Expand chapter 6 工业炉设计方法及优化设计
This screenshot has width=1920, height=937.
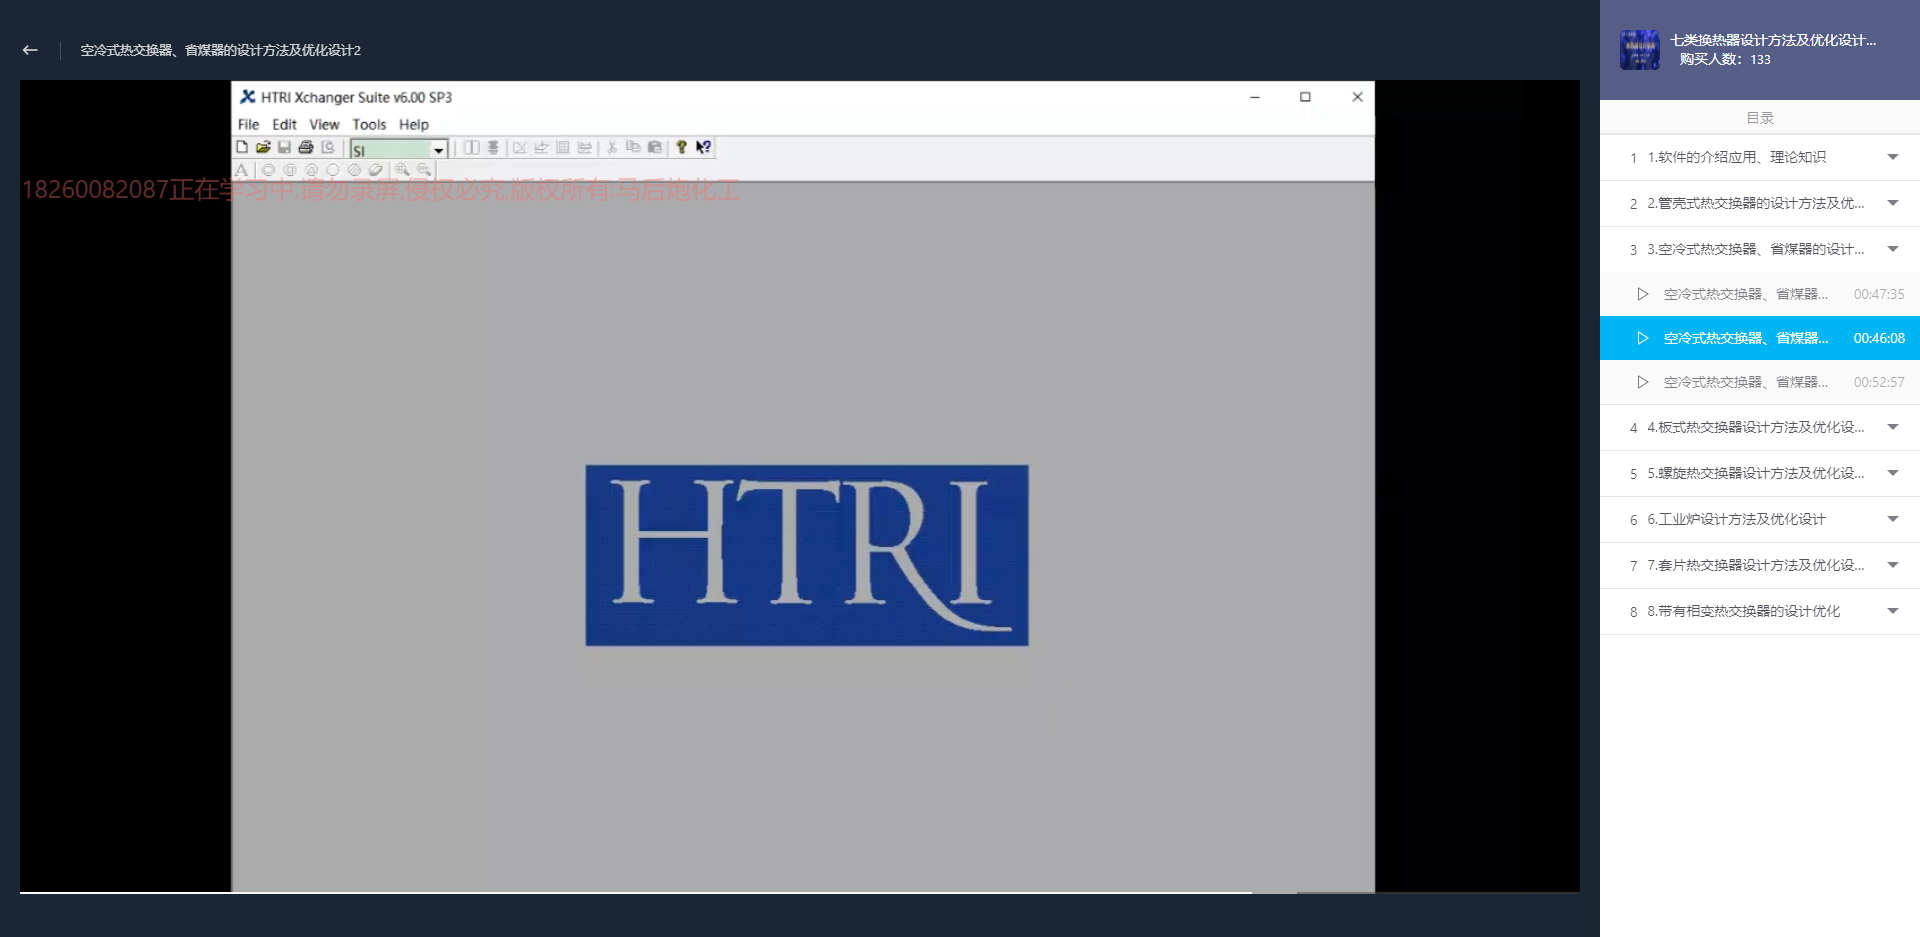click(1760, 519)
